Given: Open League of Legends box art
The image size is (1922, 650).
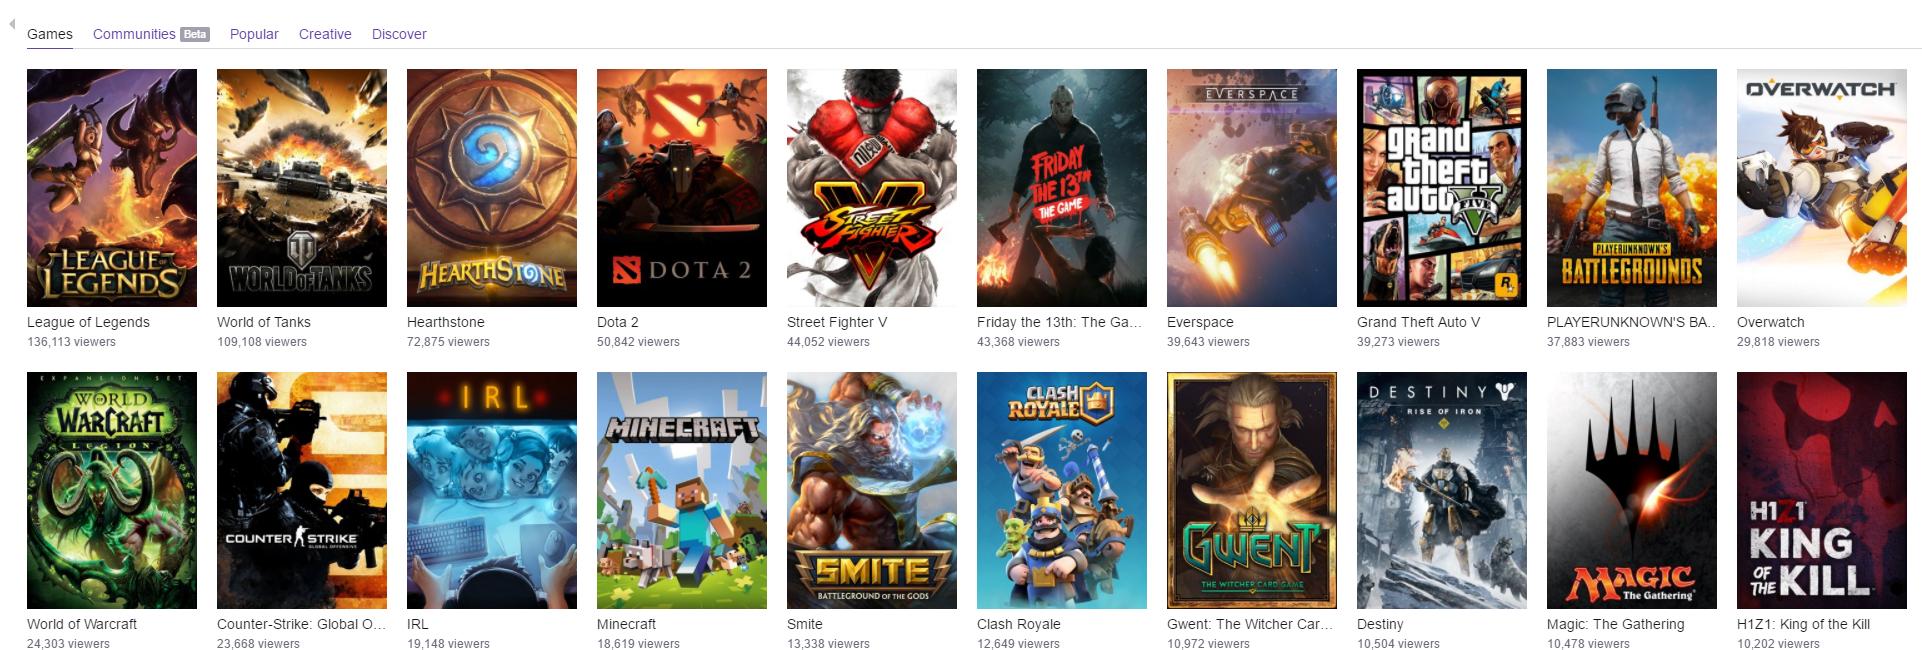Looking at the screenshot, I should click(112, 188).
